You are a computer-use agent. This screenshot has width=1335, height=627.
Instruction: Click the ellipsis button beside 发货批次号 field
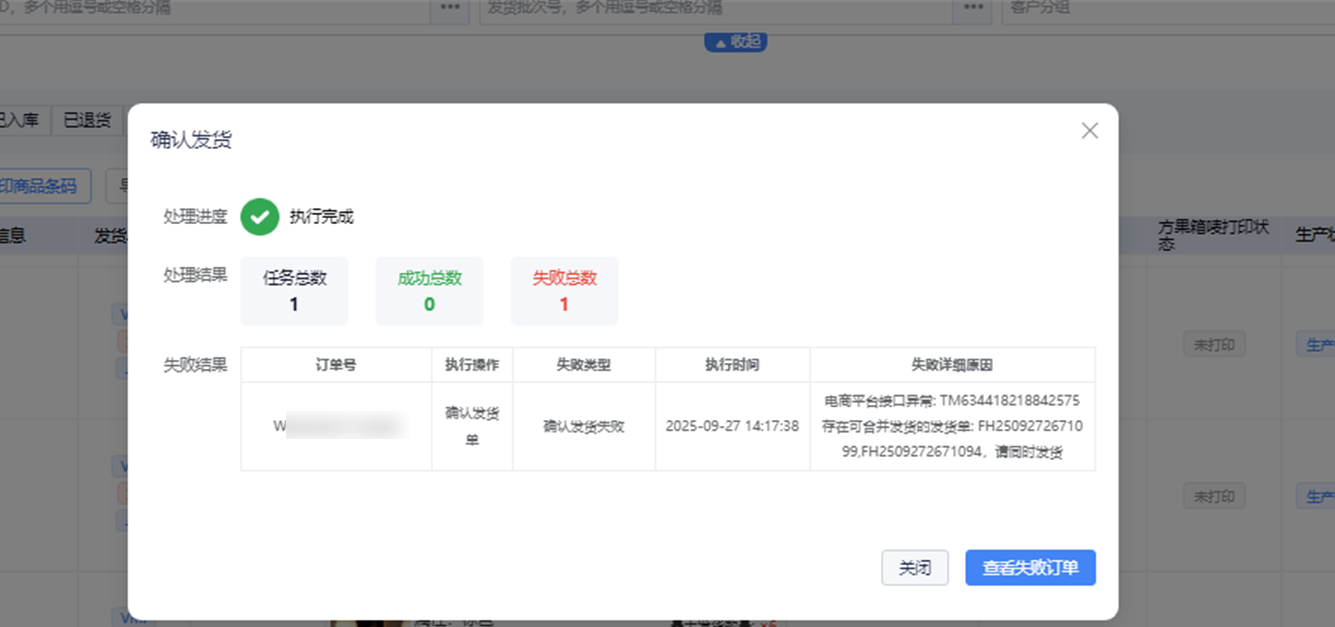pos(971,8)
